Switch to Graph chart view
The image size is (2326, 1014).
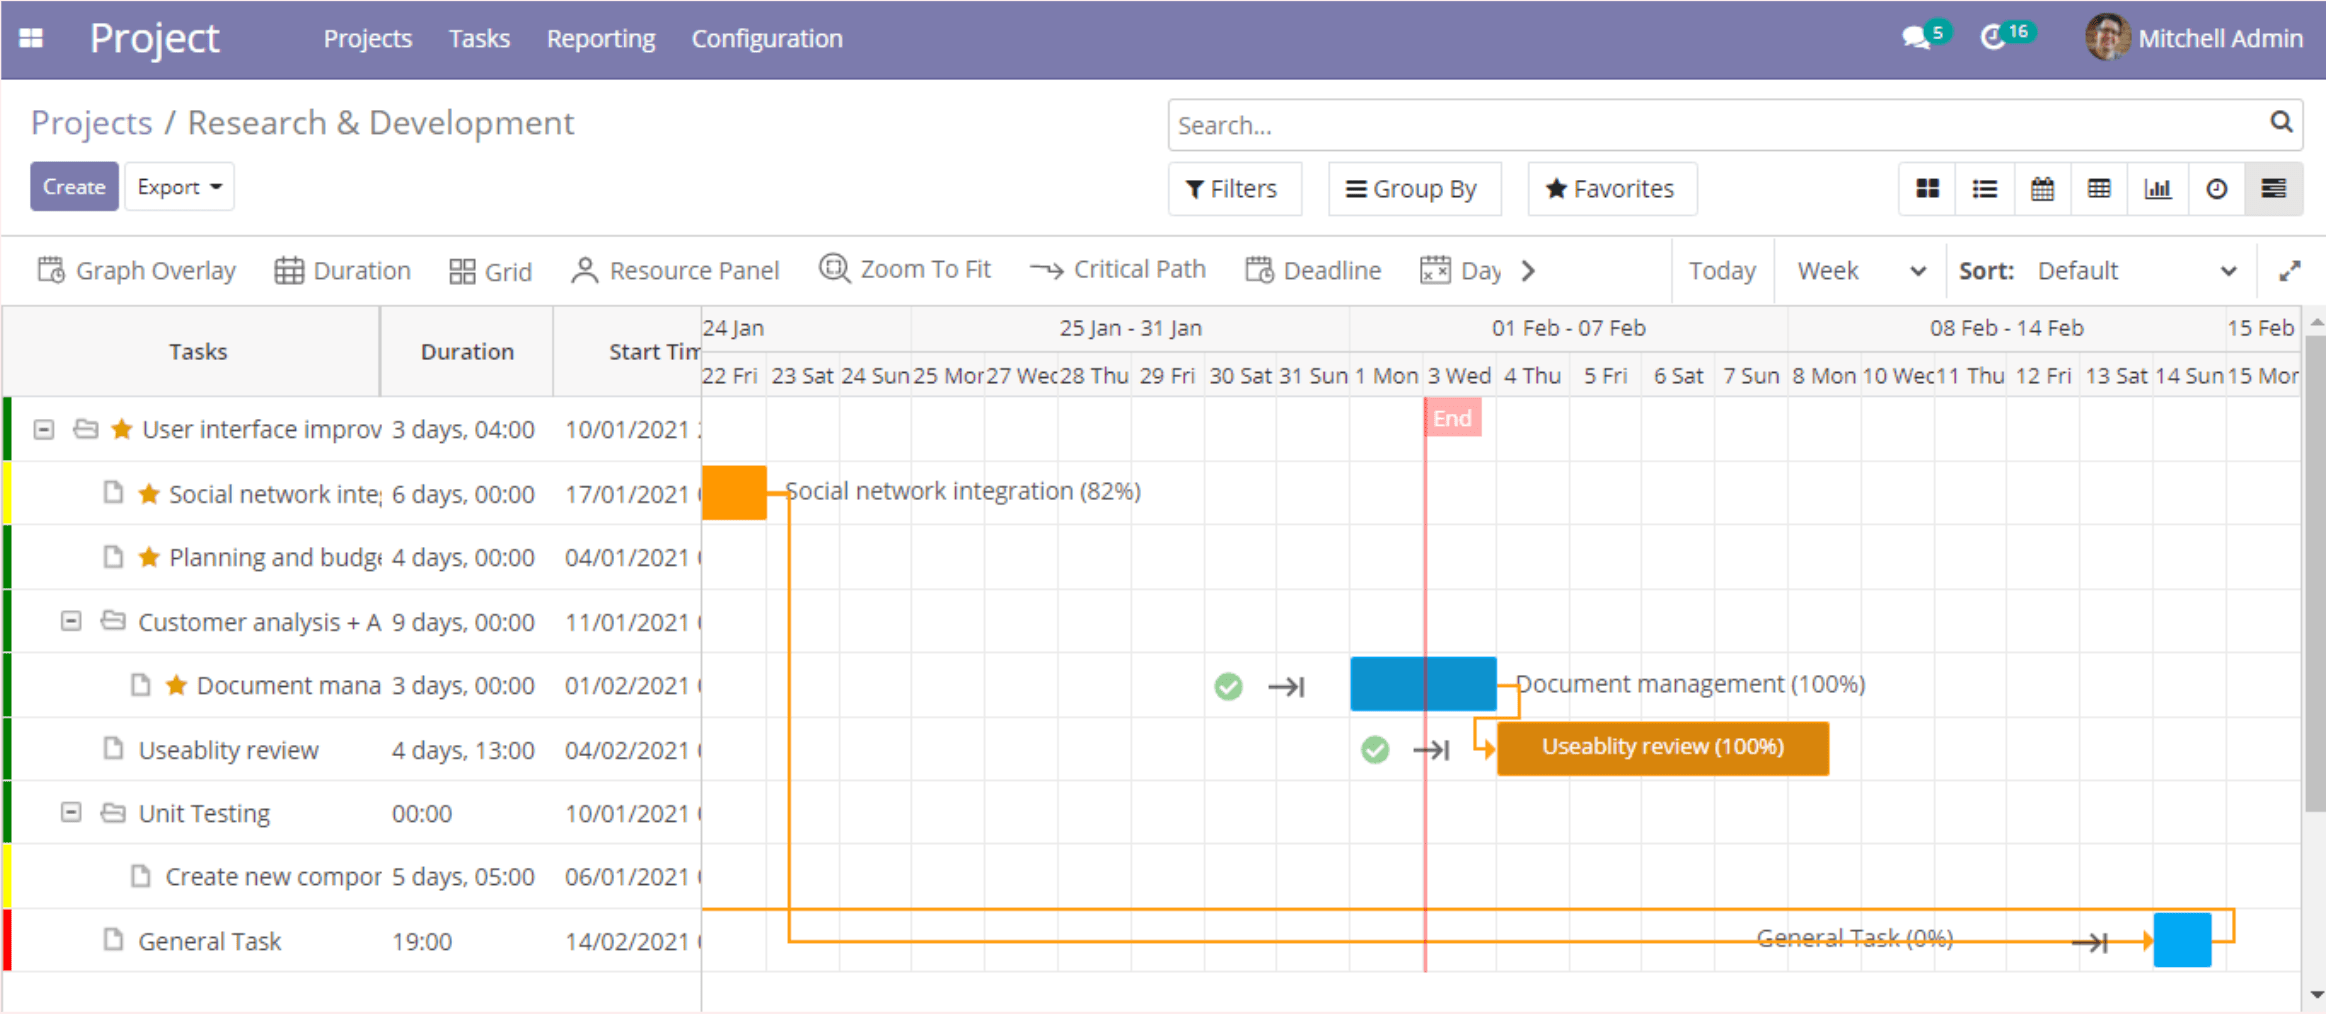point(2158,189)
